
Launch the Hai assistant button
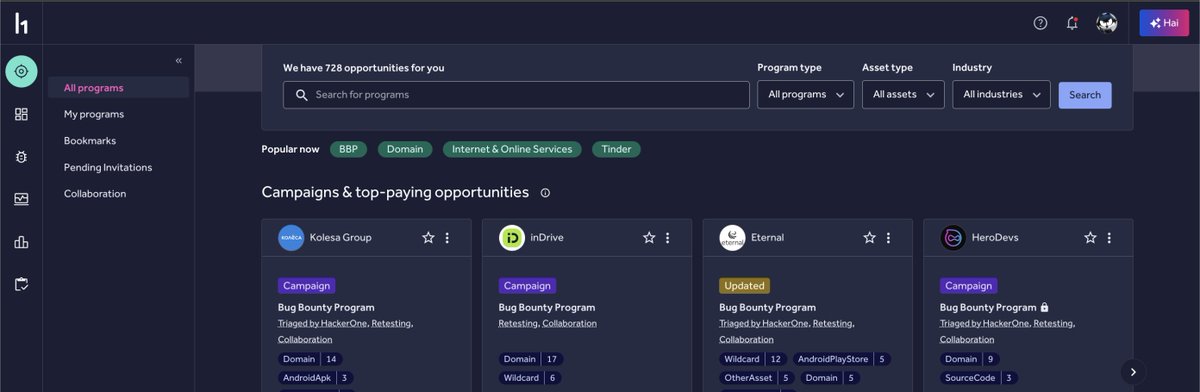click(1165, 23)
